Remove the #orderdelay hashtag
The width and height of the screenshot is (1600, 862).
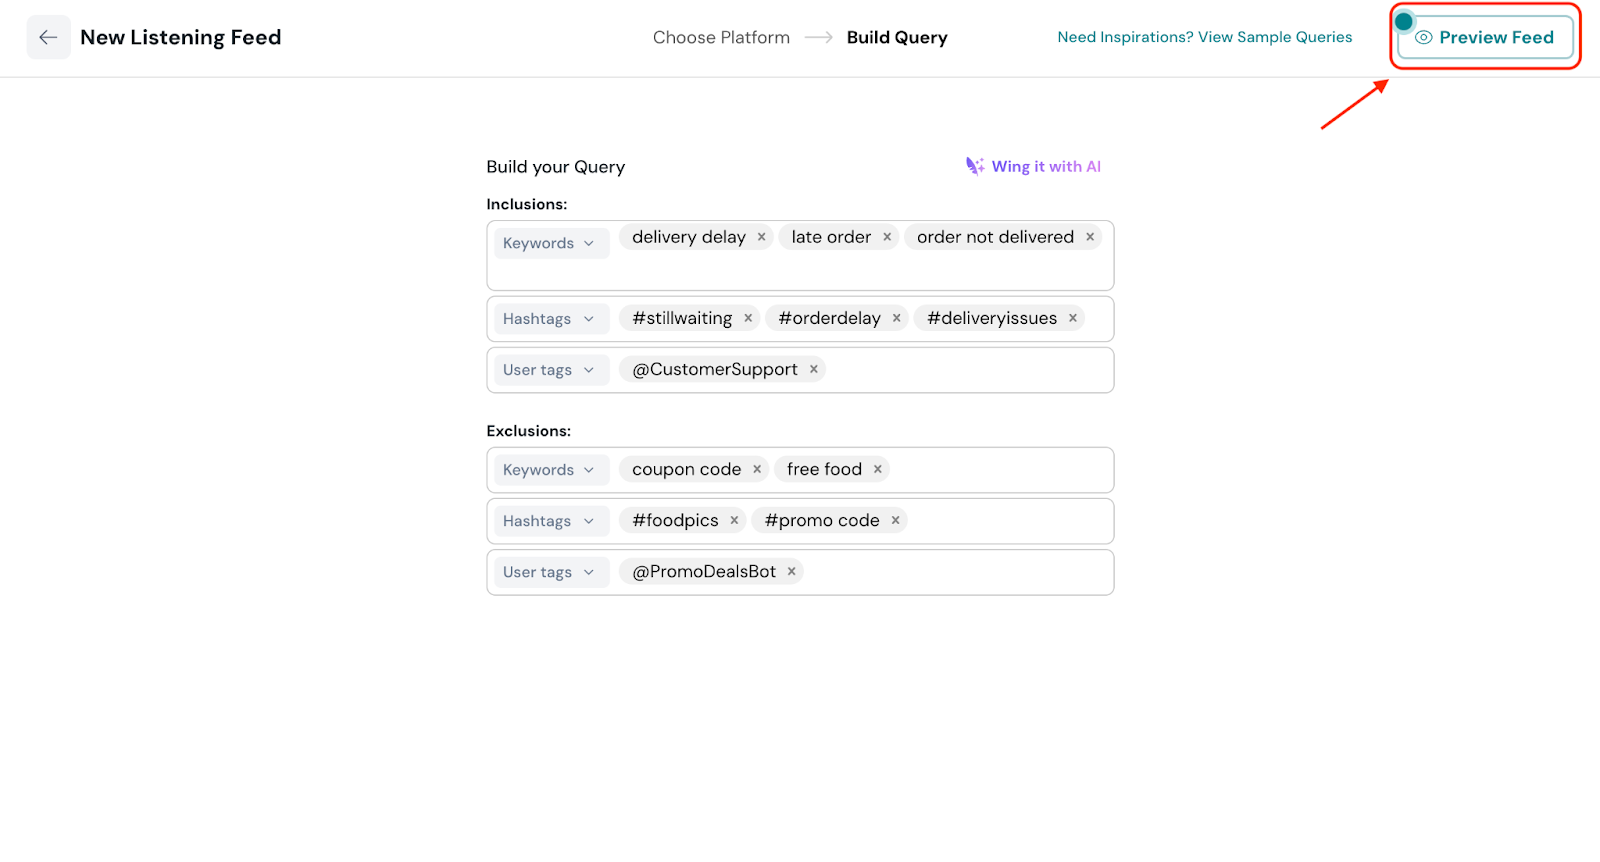pos(897,318)
